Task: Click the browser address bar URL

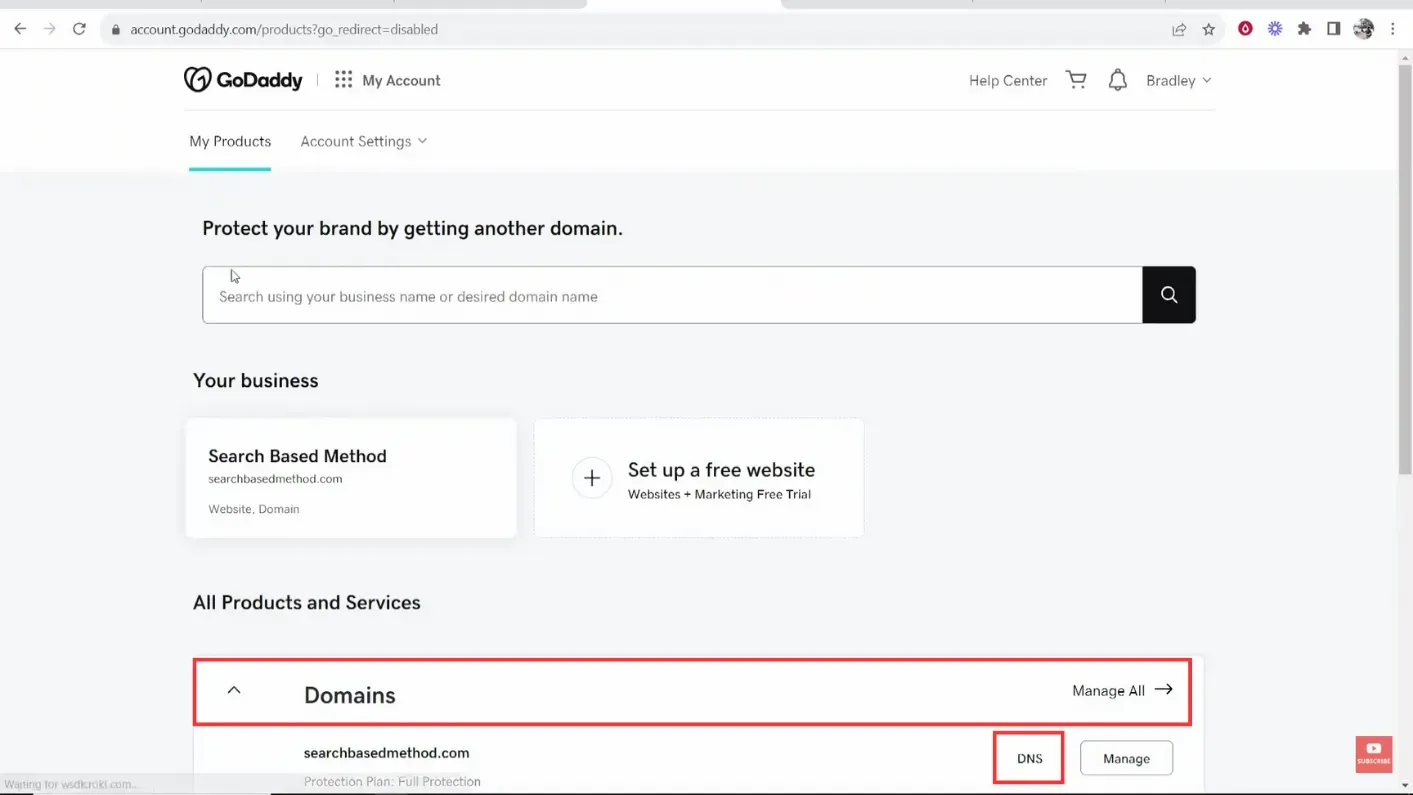Action: coord(284,29)
